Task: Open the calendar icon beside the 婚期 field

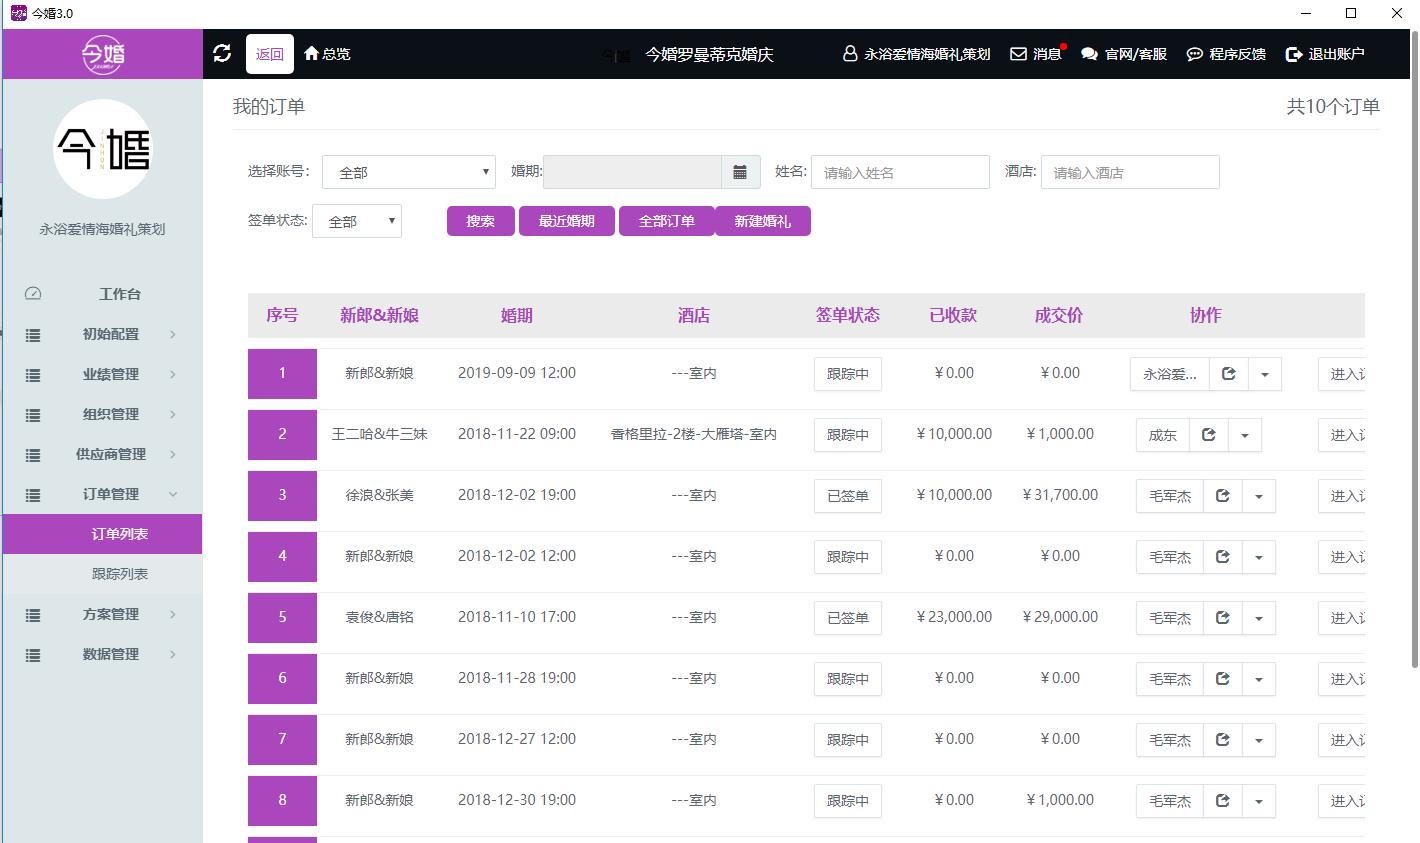Action: tap(739, 171)
